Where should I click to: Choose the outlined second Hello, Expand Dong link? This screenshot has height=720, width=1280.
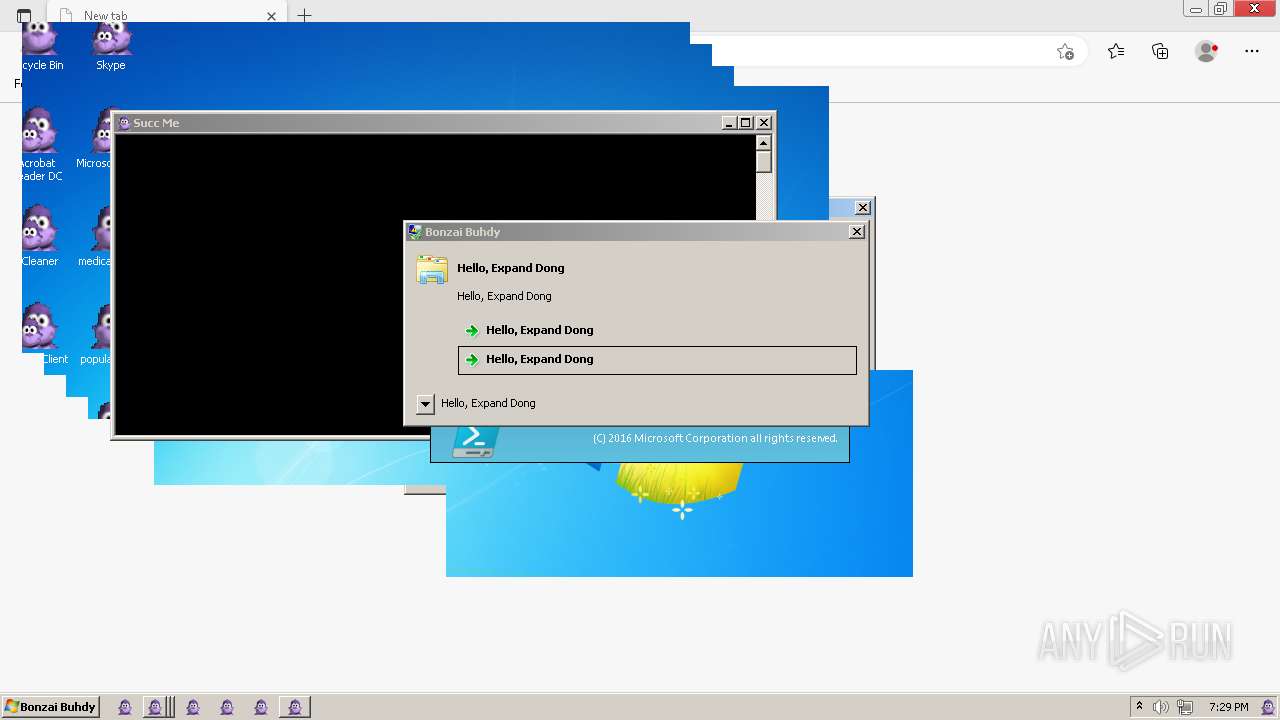click(x=657, y=360)
